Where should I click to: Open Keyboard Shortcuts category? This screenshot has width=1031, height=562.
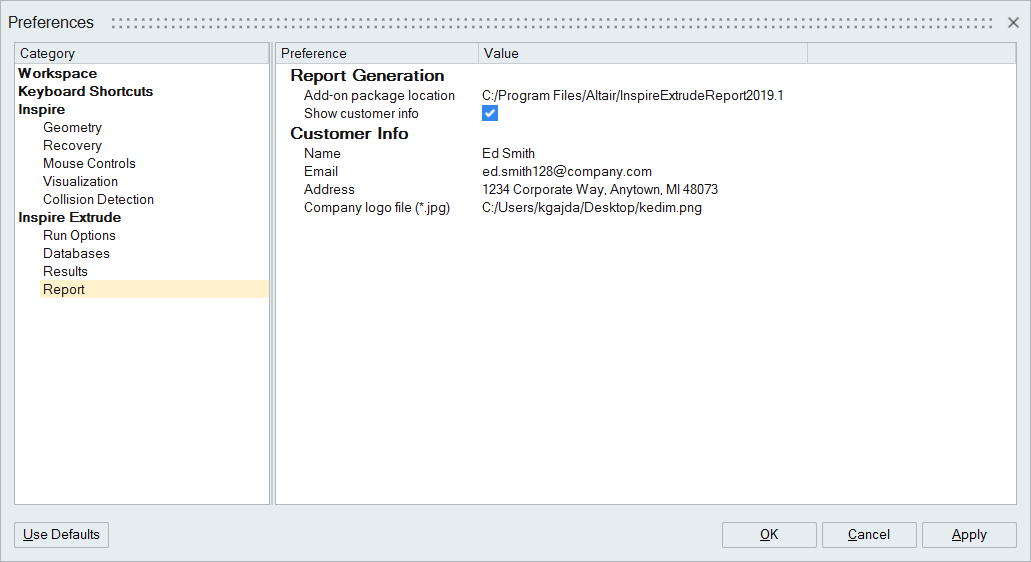(x=86, y=92)
